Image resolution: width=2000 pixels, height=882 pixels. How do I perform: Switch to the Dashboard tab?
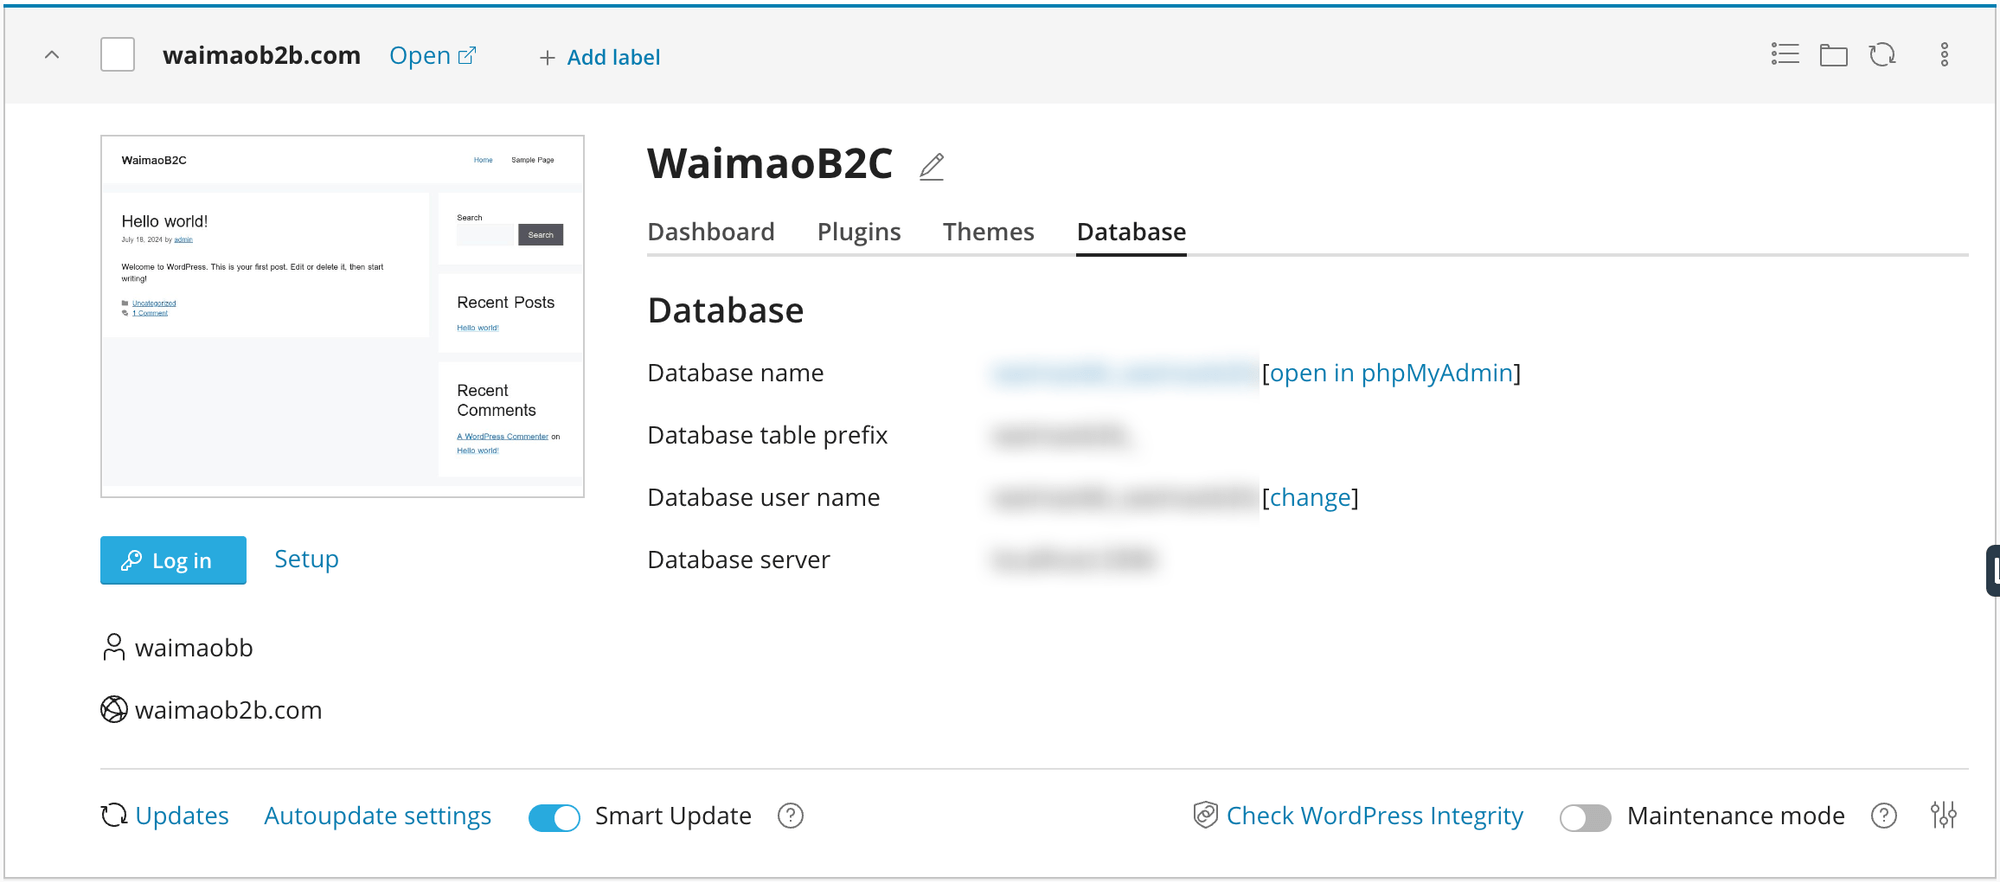pyautogui.click(x=711, y=232)
